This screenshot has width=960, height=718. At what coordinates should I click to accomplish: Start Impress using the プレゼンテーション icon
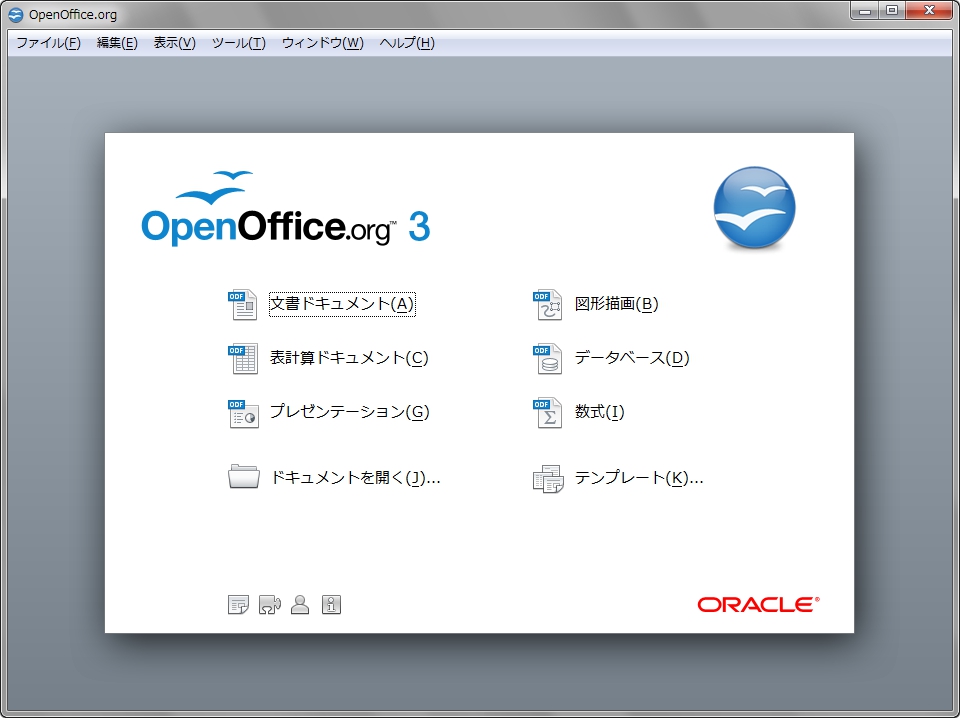[x=241, y=412]
